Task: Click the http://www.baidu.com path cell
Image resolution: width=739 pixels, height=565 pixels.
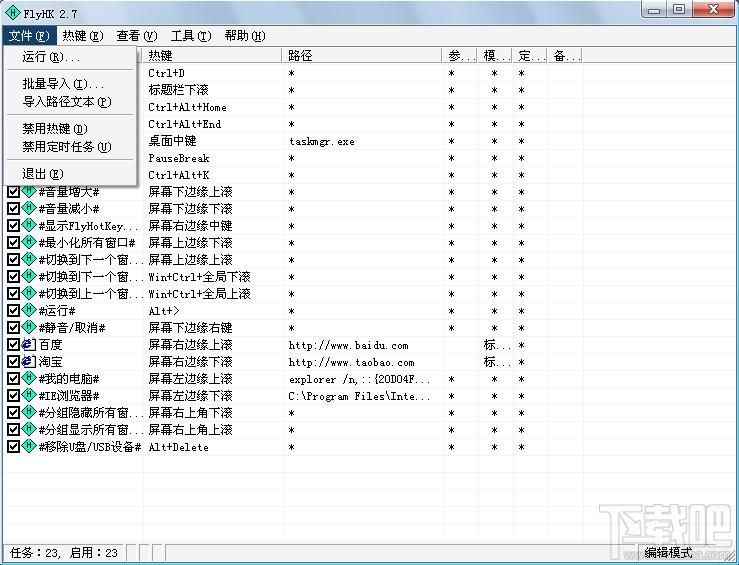Action: [348, 345]
